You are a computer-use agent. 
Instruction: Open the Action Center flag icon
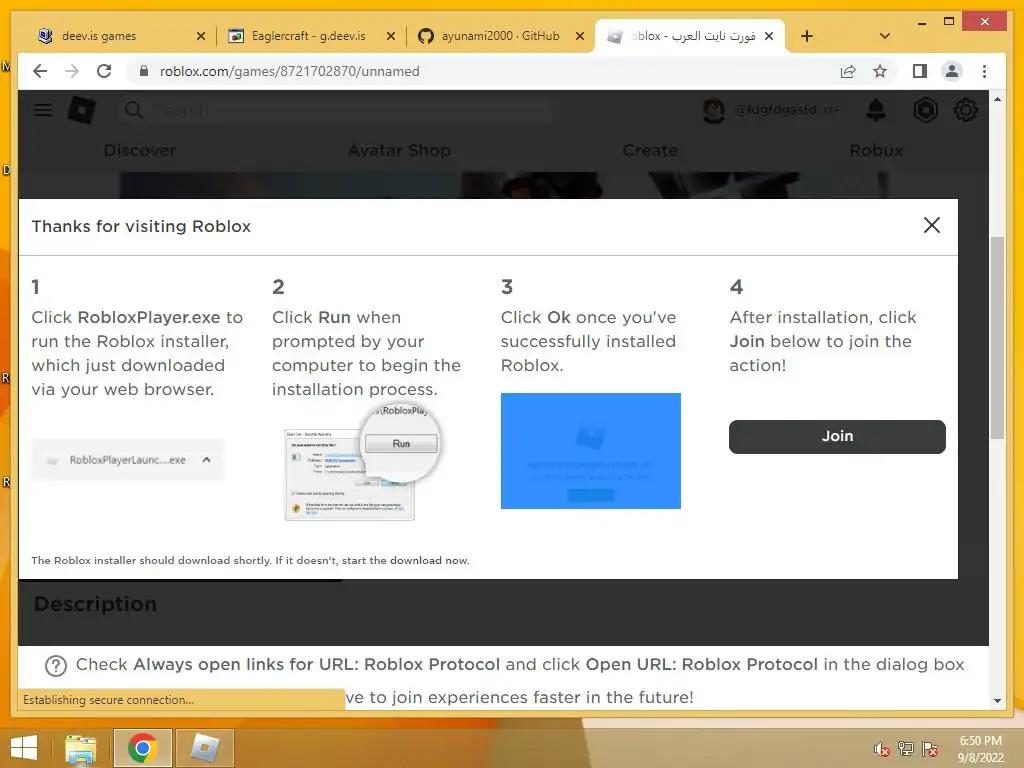tap(930, 749)
